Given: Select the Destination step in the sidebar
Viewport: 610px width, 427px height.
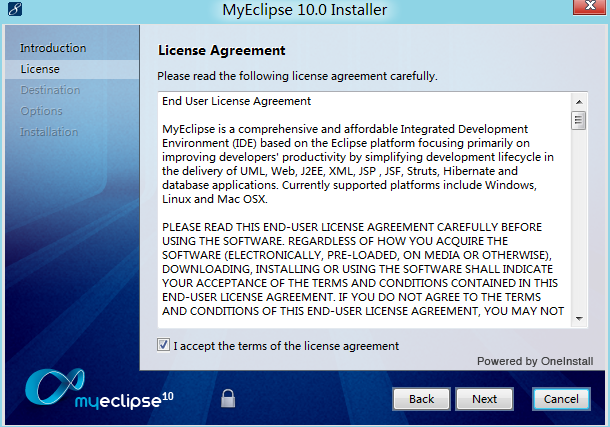Looking at the screenshot, I should click(x=50, y=90).
